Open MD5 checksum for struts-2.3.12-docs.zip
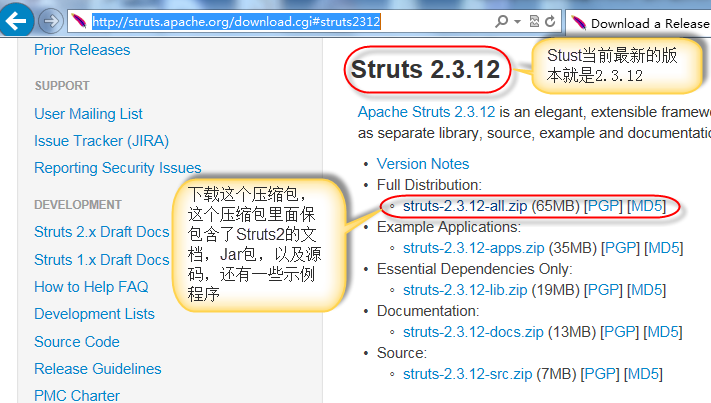The image size is (711, 403). pyautogui.click(x=662, y=332)
